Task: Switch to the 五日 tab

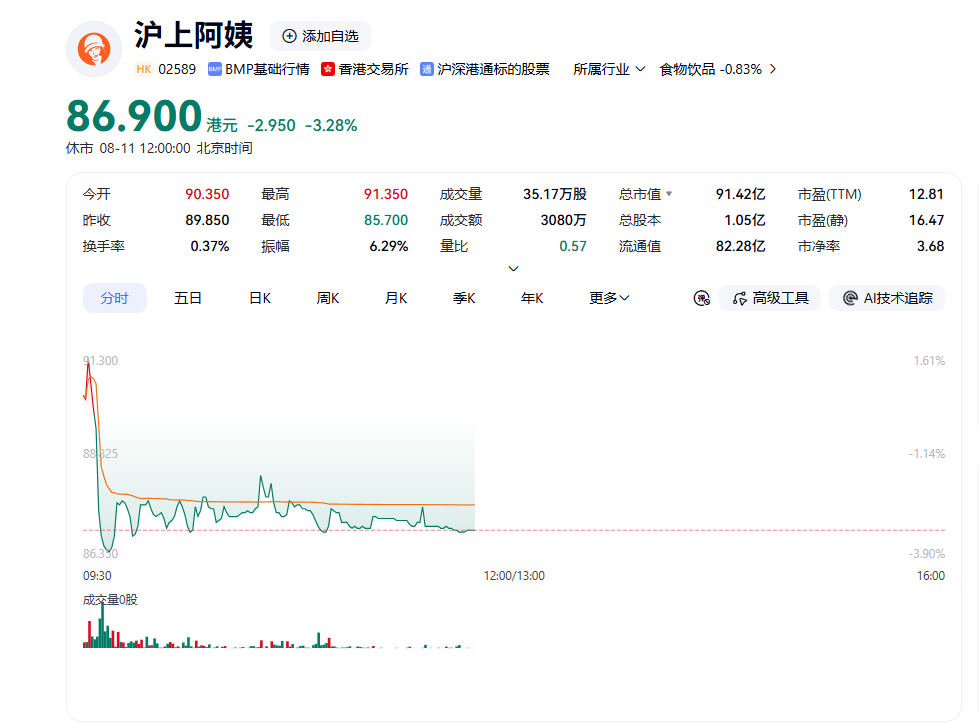Action: [x=188, y=298]
